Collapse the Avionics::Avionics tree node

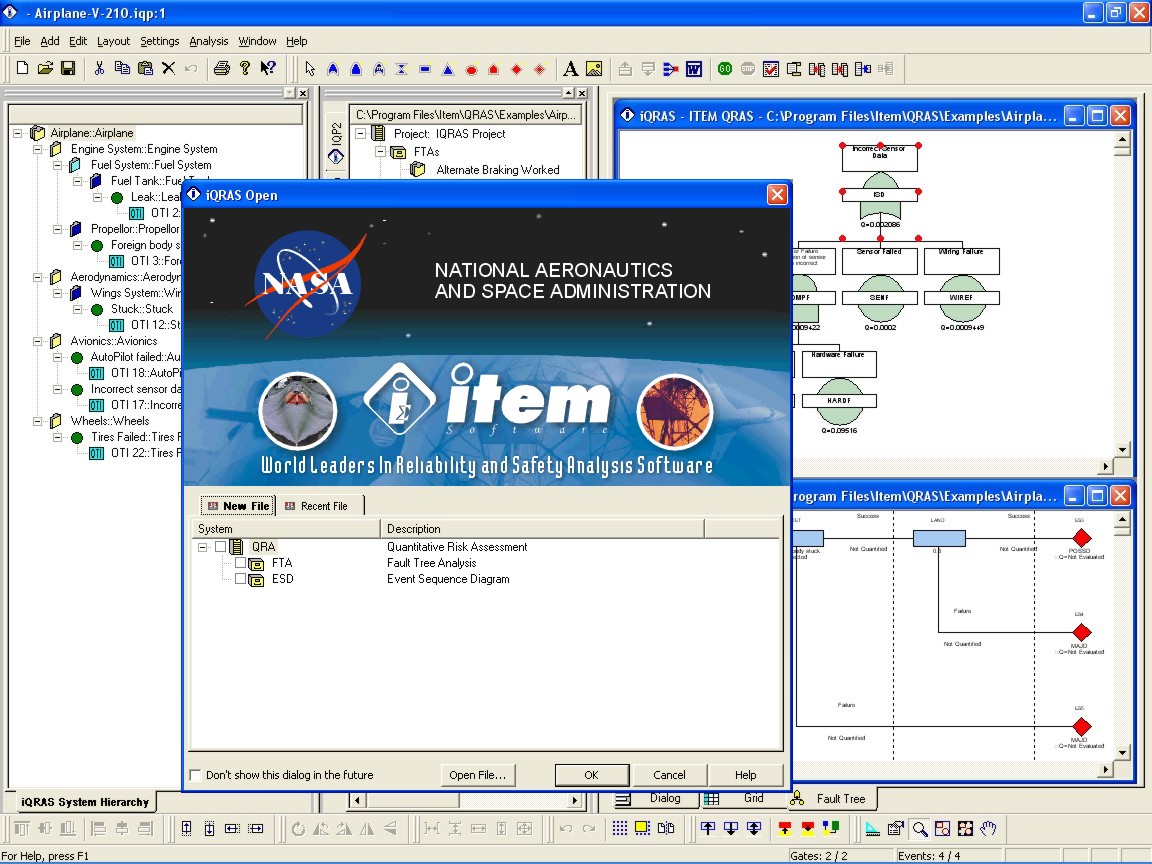click(x=37, y=341)
